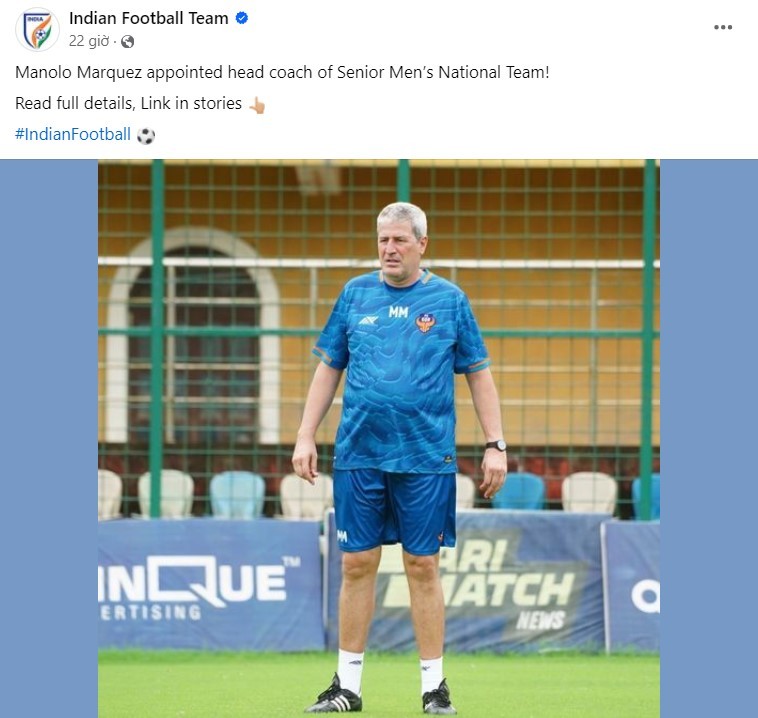
Task: Open the three-dot post options menu
Action: (x=723, y=27)
